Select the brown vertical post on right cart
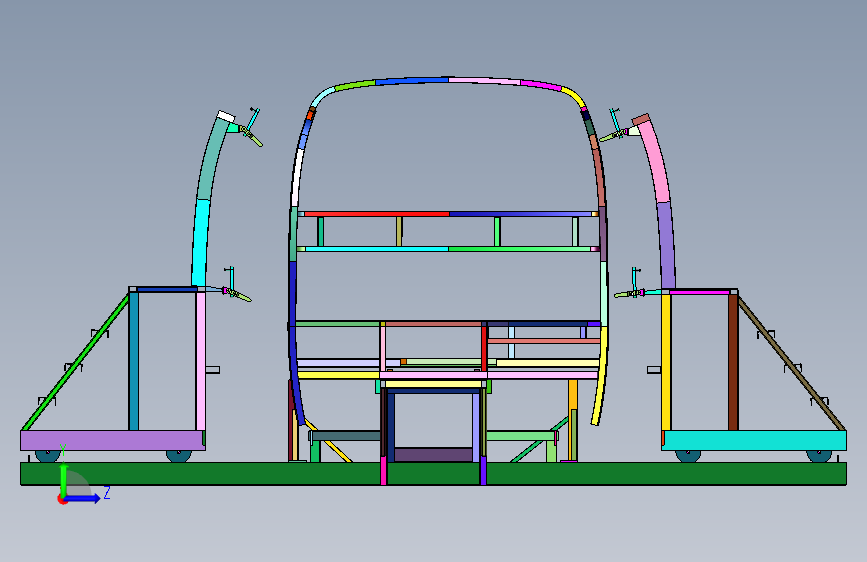 click(733, 362)
